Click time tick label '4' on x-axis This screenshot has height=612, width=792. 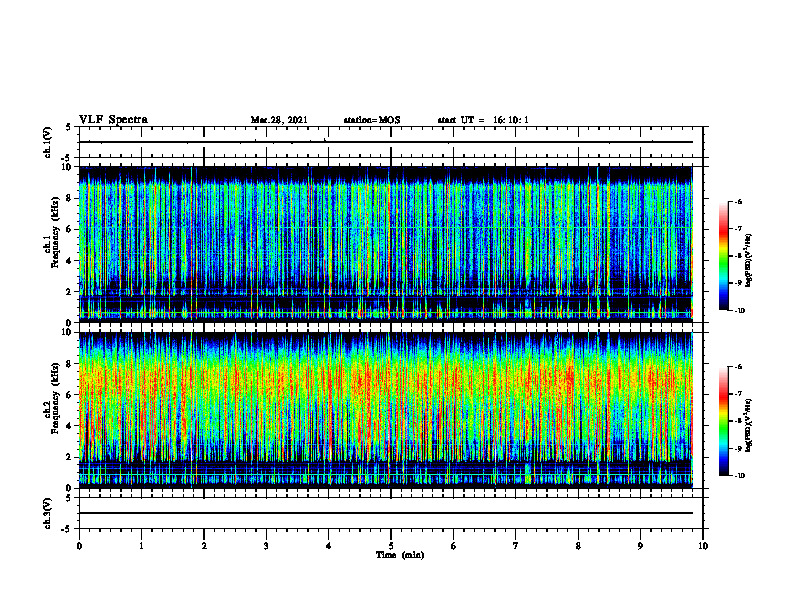point(328,546)
